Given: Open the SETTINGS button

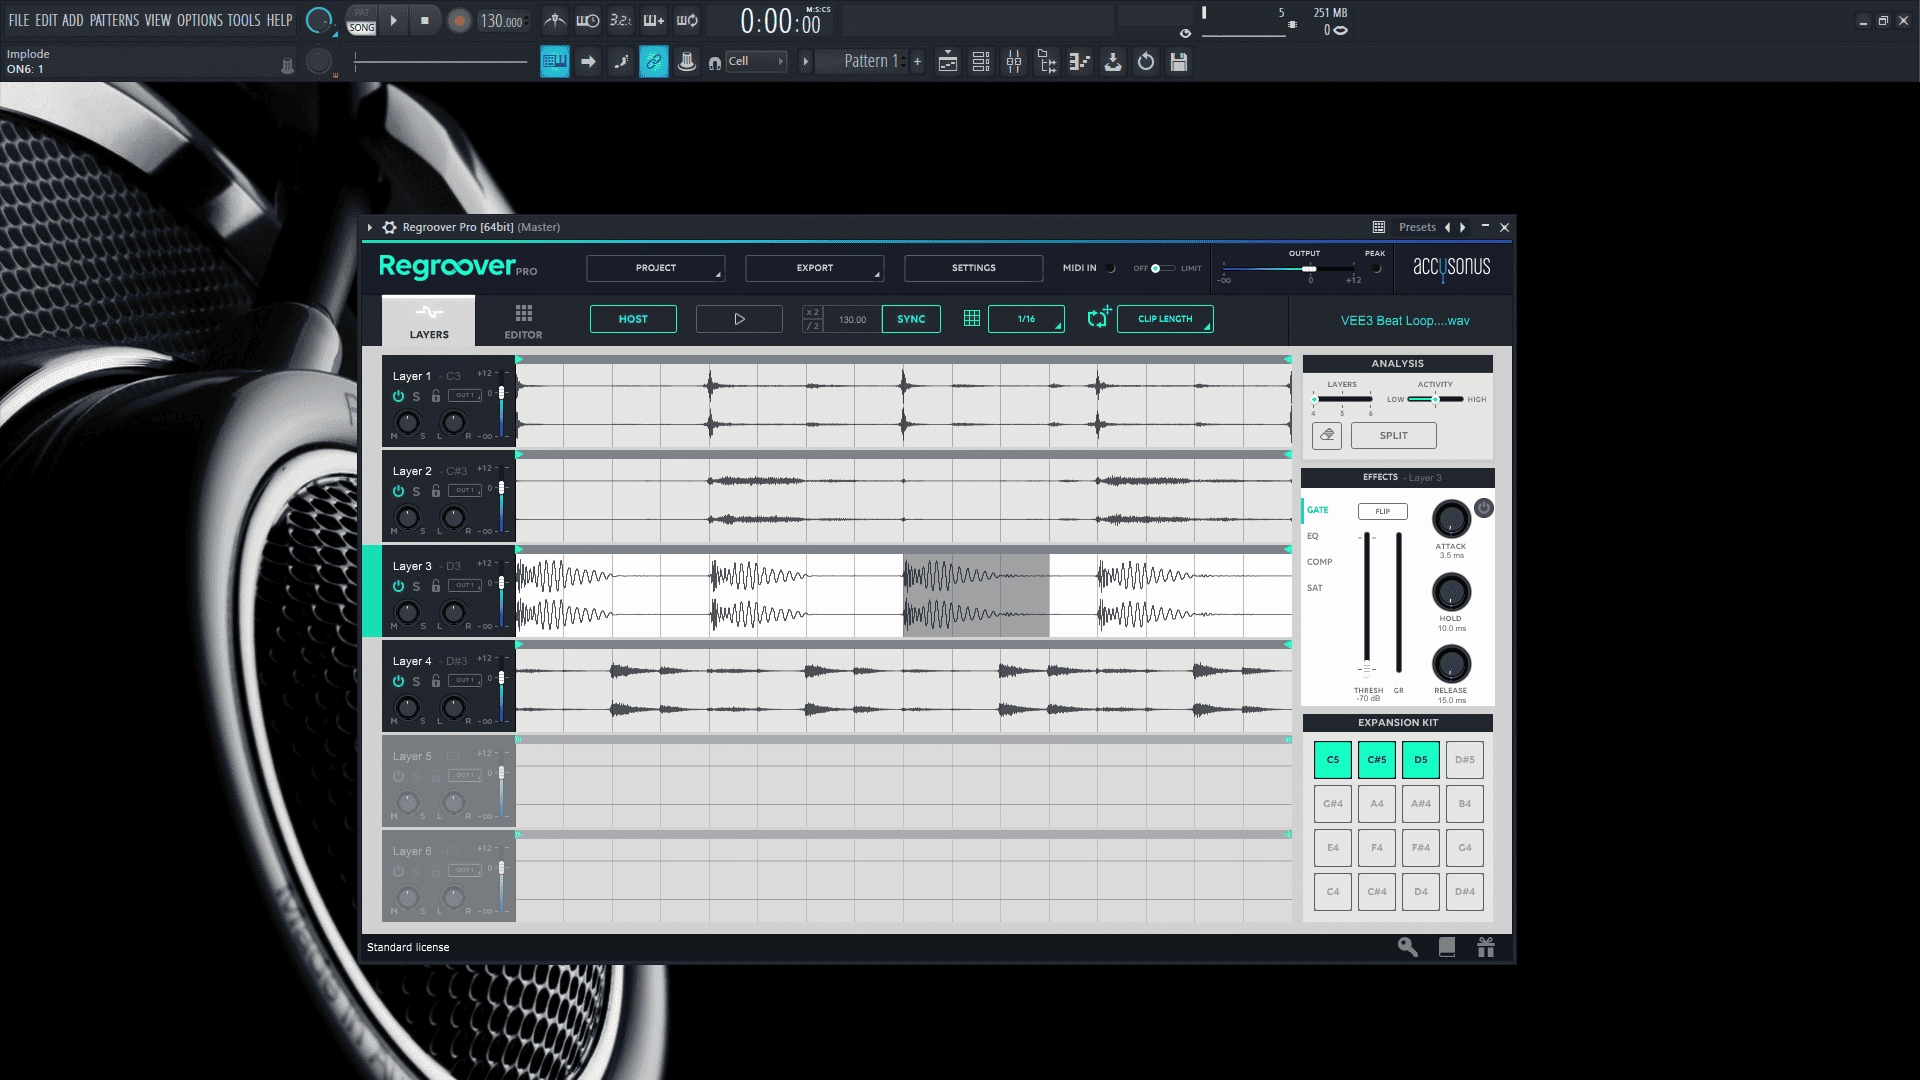Looking at the screenshot, I should (974, 268).
